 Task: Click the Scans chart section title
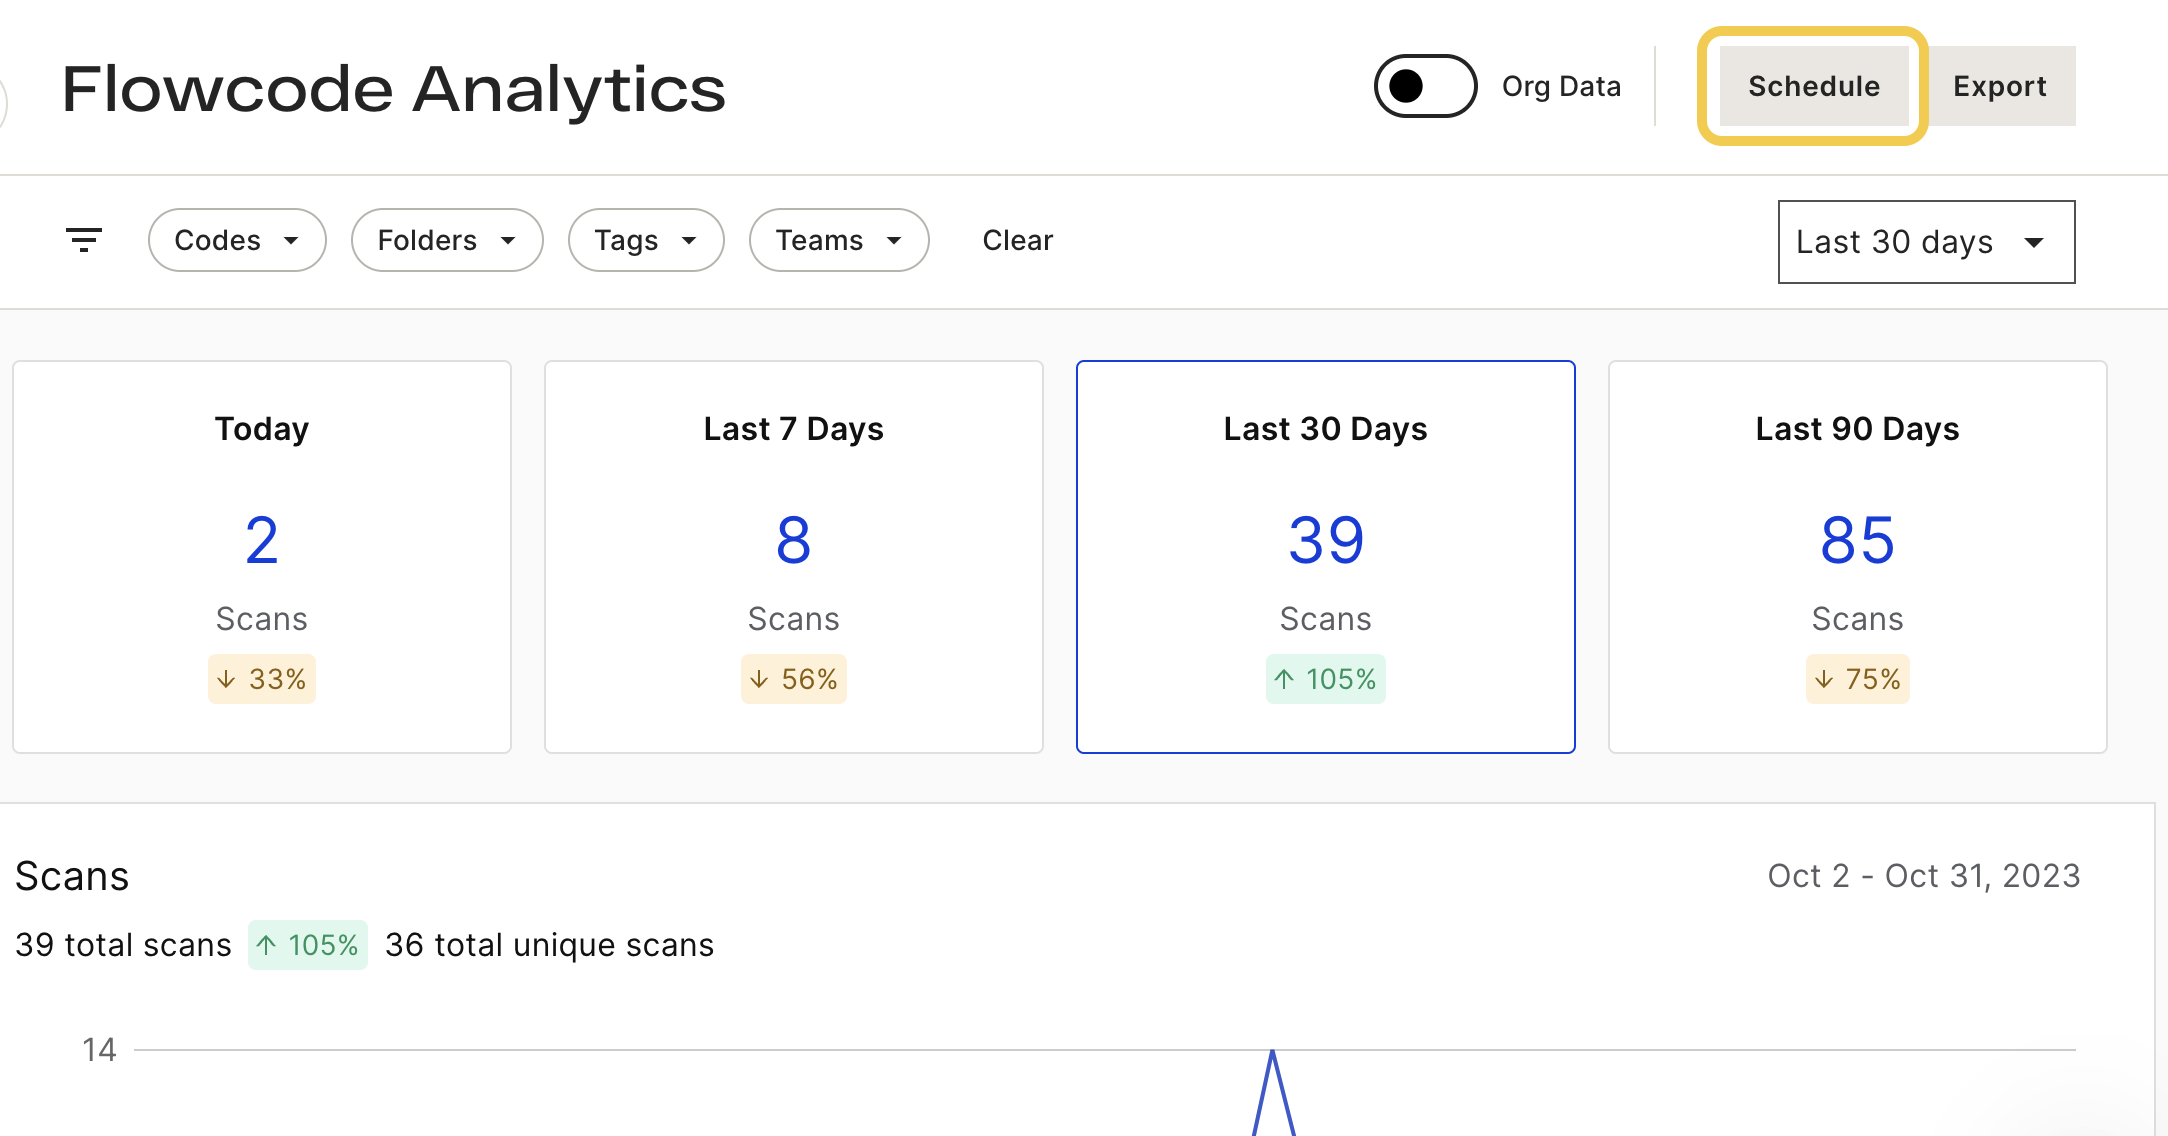pyautogui.click(x=72, y=876)
